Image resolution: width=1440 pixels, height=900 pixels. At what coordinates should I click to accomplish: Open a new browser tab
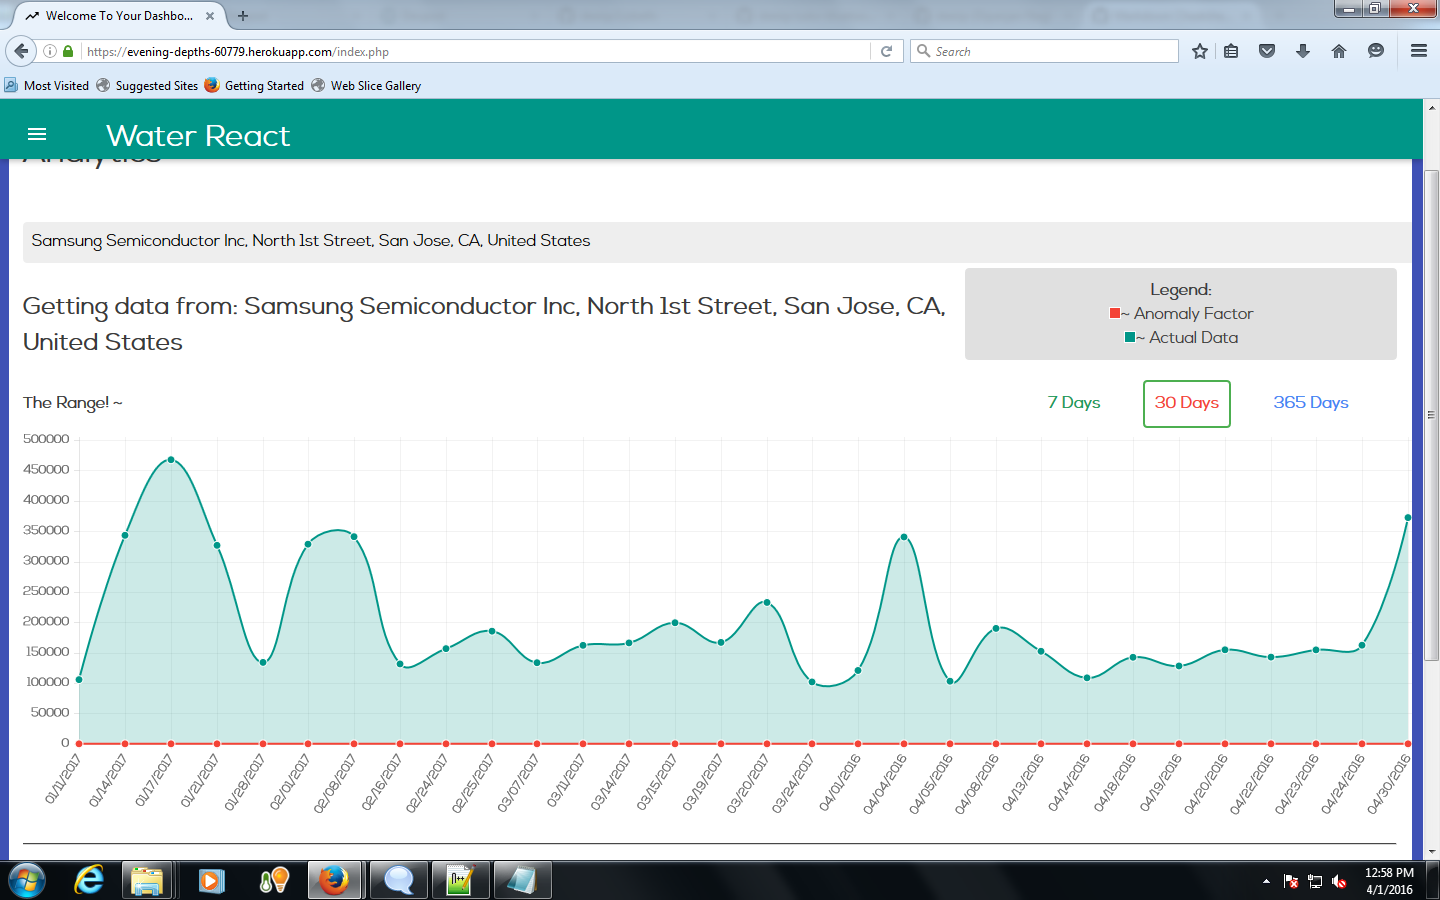coord(243,16)
